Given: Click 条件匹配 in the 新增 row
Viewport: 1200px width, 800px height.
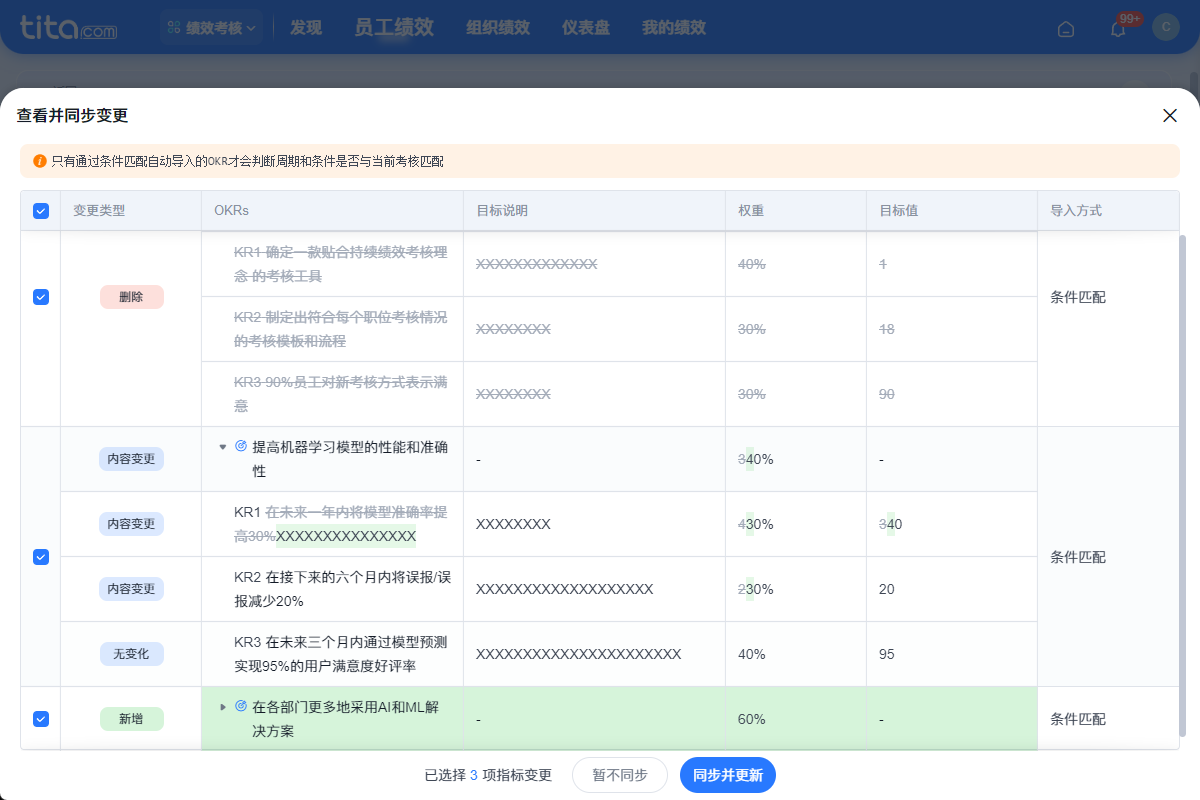Looking at the screenshot, I should point(1078,719).
